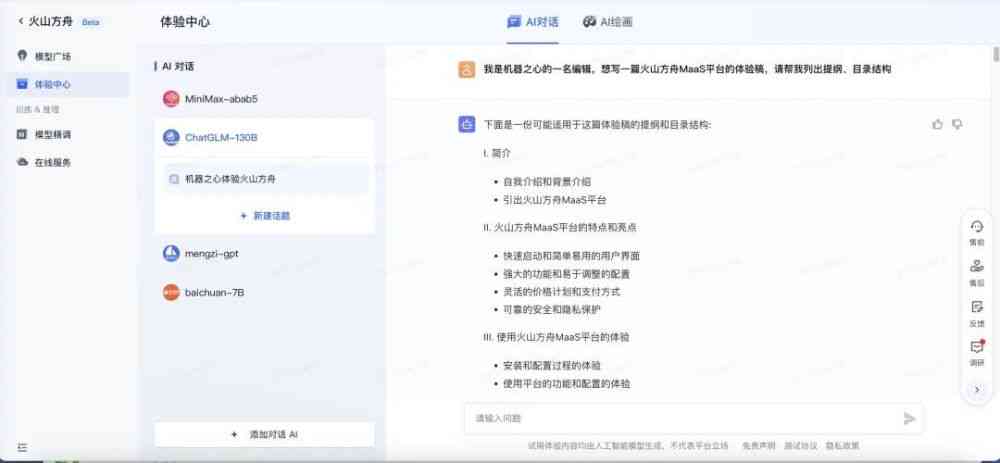Click the MiniMax-abab5 avatar icon

tap(170, 99)
